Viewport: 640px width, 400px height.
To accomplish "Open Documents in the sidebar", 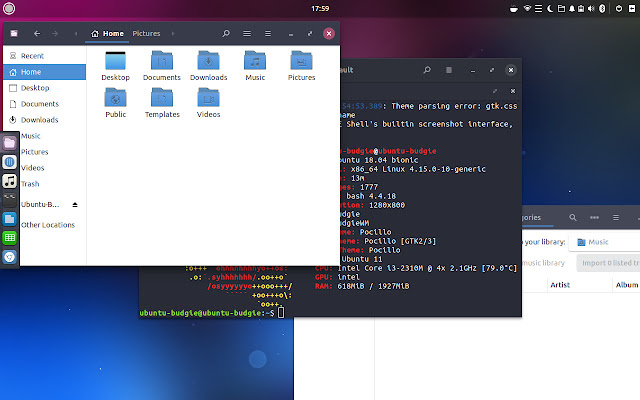I will (44, 104).
